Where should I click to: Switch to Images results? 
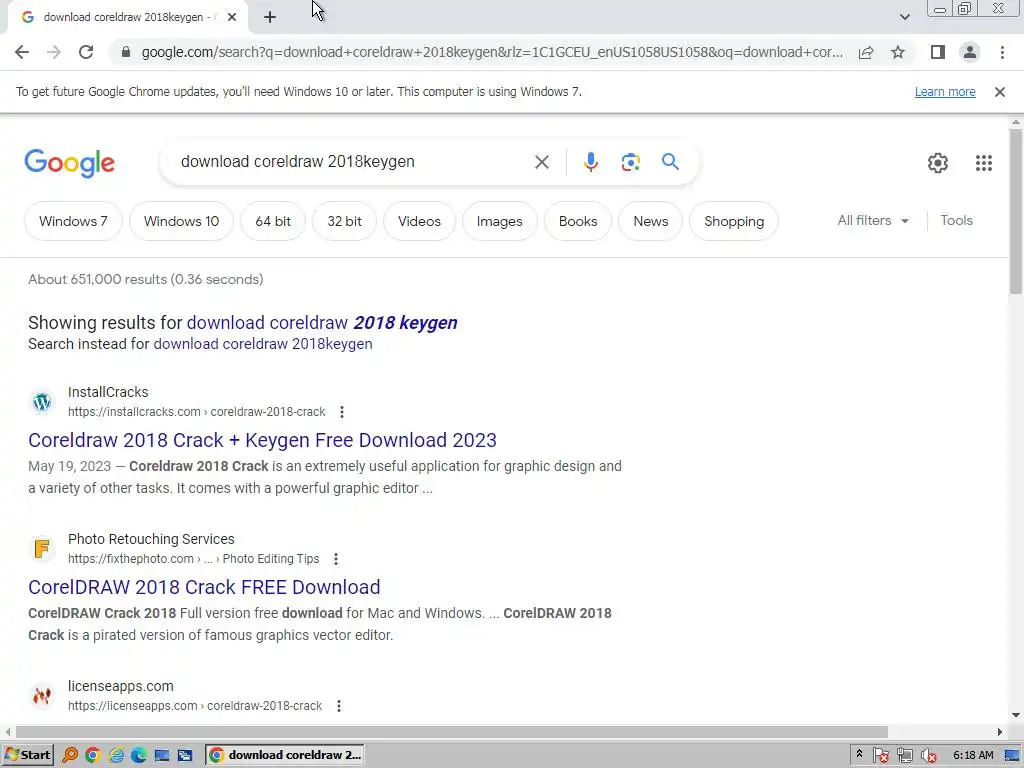(500, 221)
